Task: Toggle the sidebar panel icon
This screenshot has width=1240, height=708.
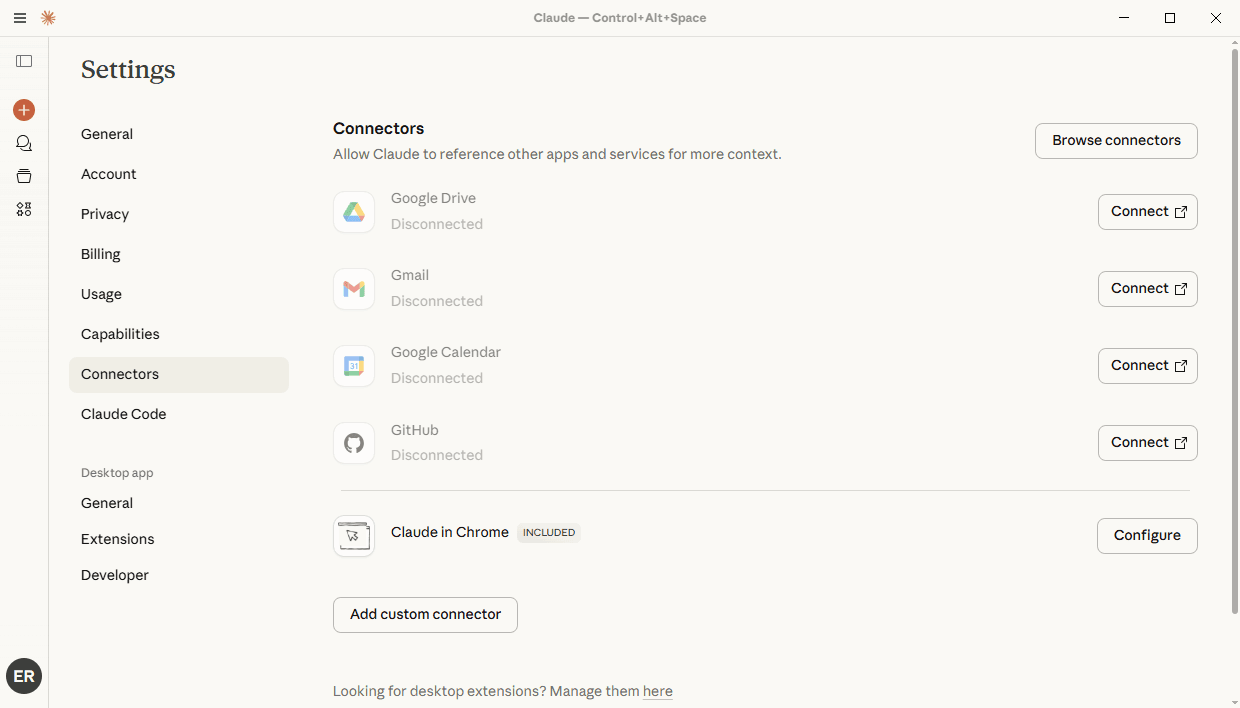Action: pos(24,61)
